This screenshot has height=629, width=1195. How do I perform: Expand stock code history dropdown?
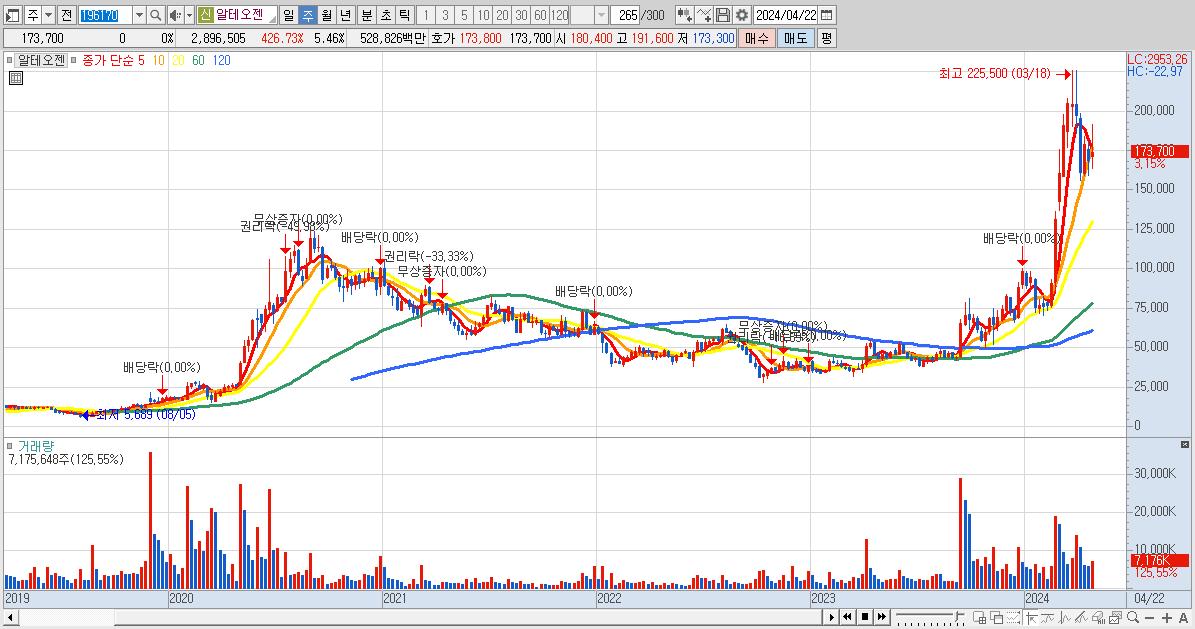[139, 14]
